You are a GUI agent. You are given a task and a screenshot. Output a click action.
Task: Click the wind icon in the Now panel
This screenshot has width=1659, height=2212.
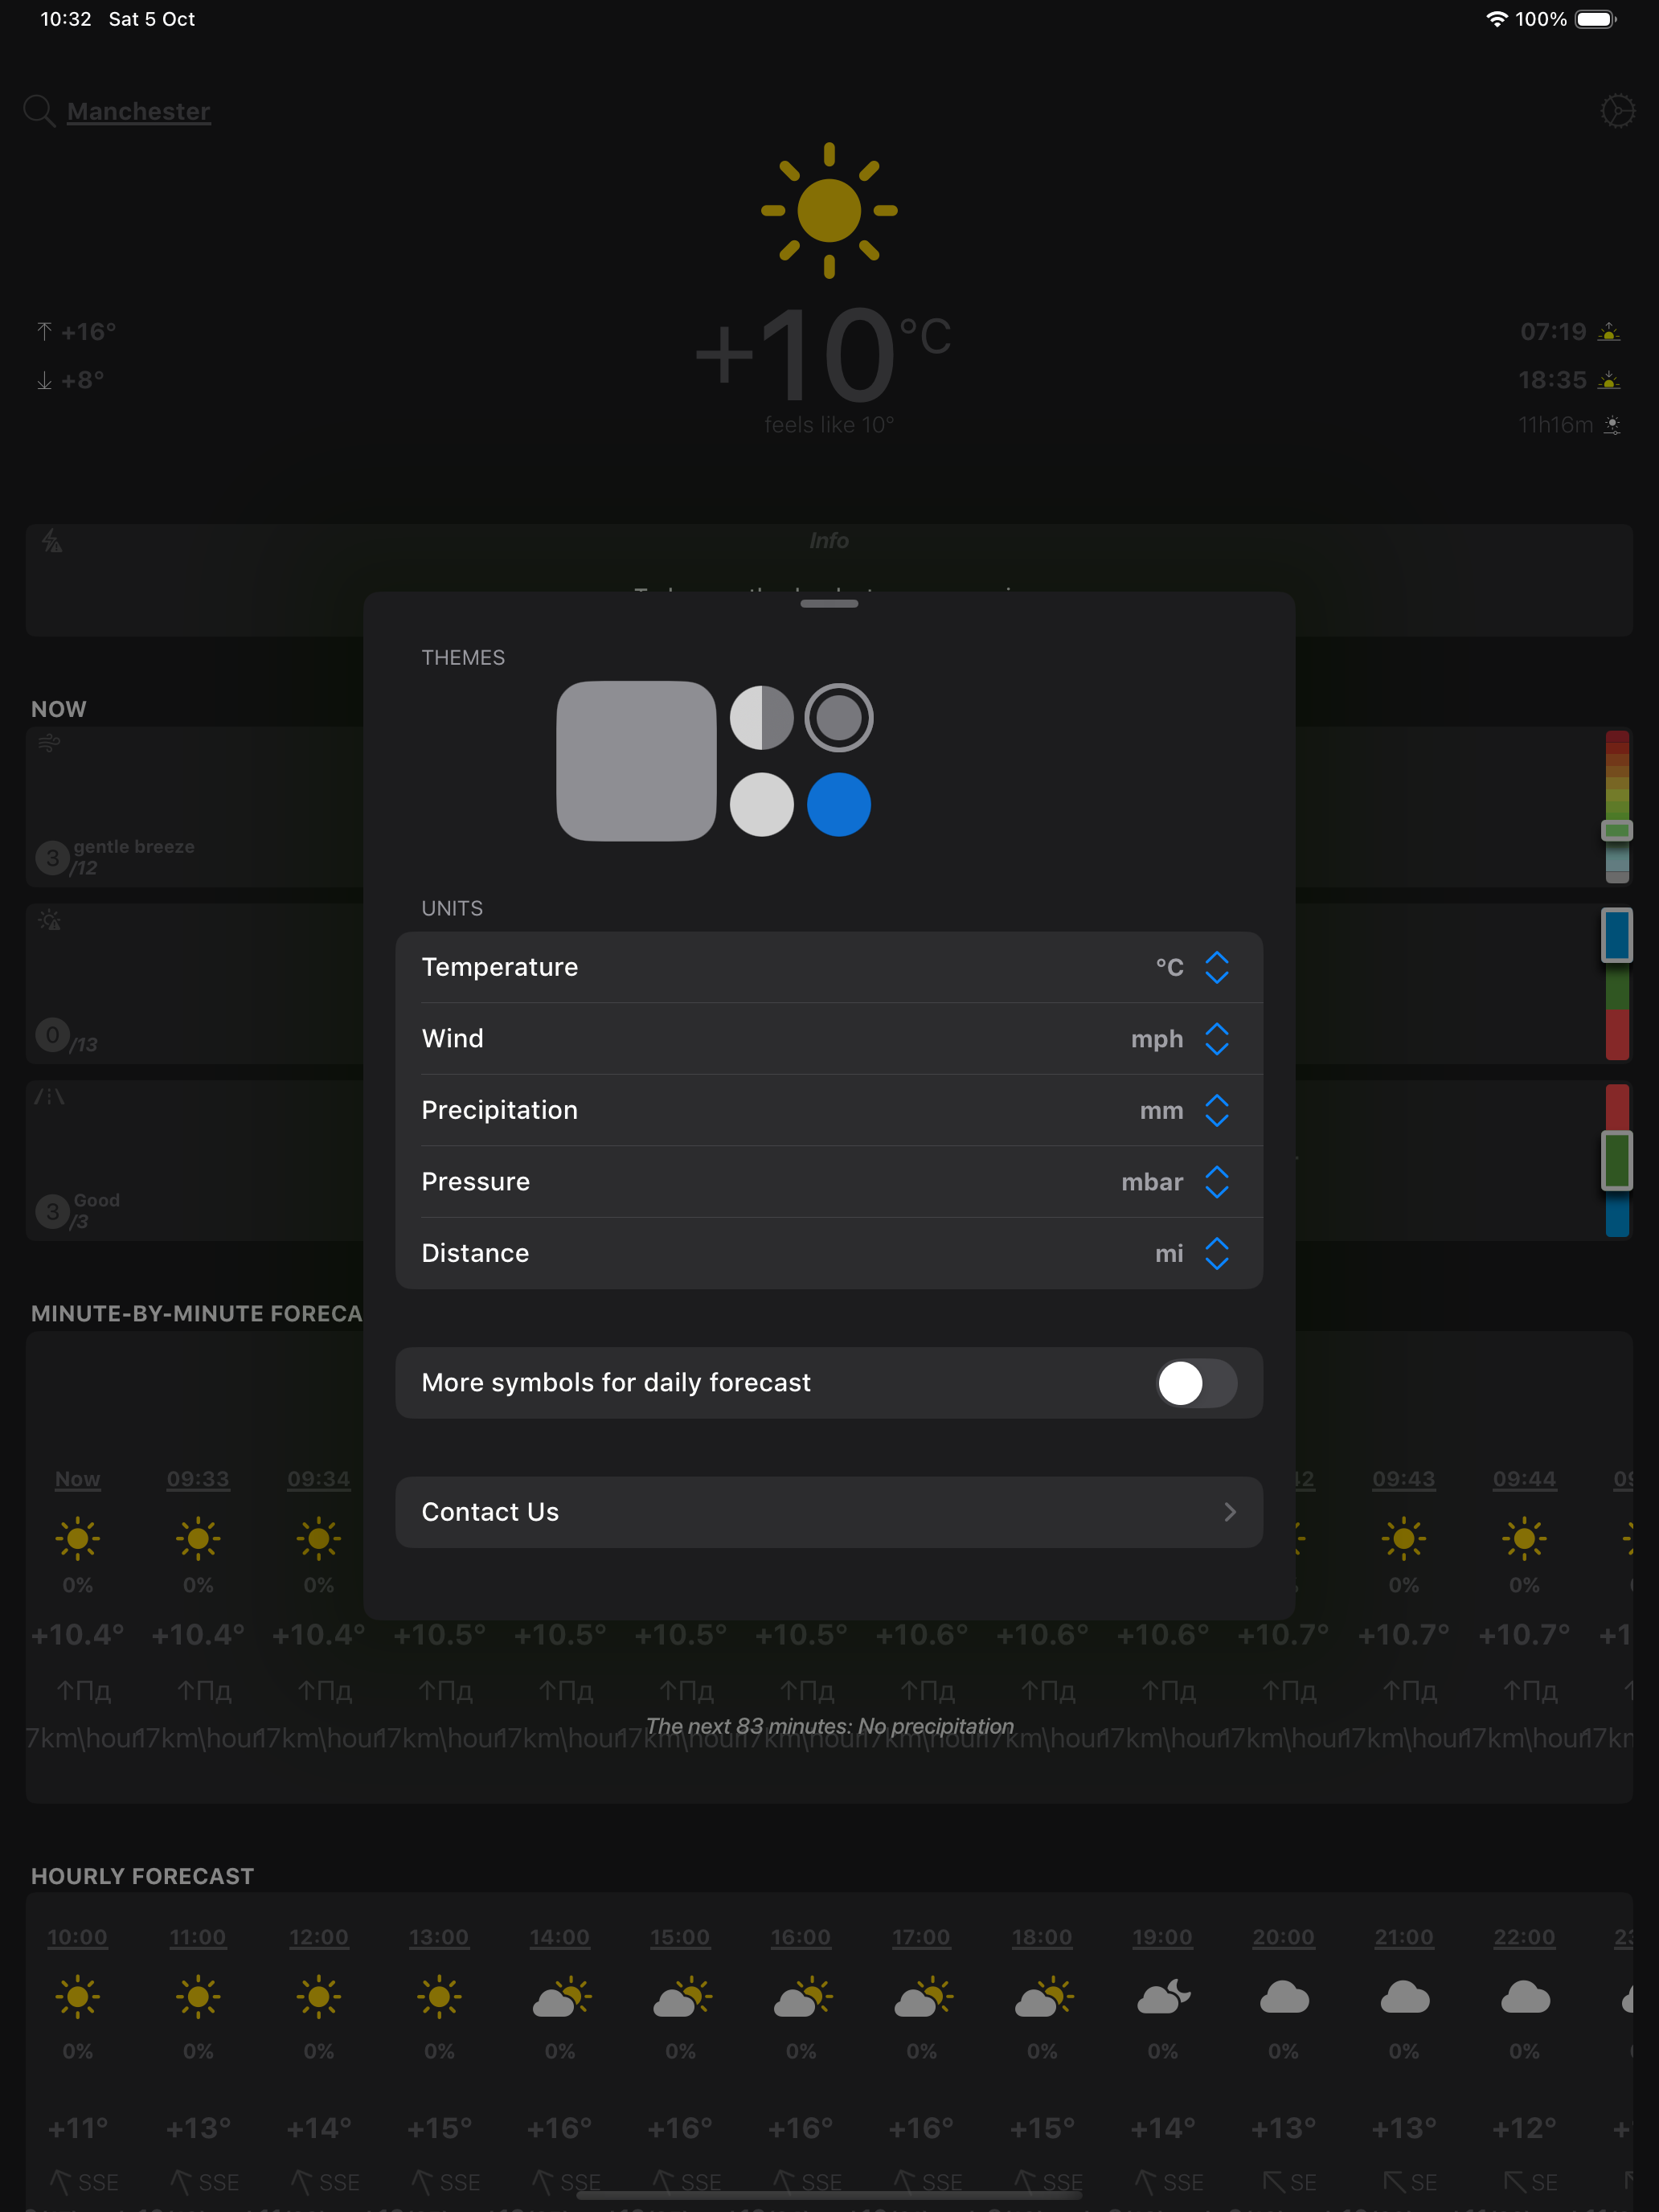(x=49, y=743)
